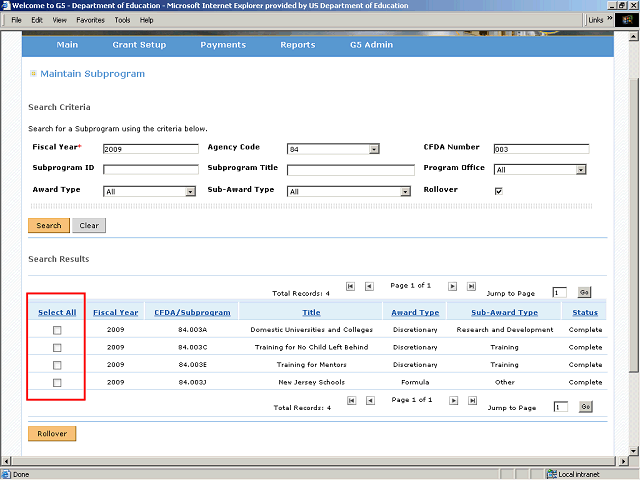Click the horizontal scrollbar at page bottom
Screen dimensions: 640x480
tap(300, 461)
